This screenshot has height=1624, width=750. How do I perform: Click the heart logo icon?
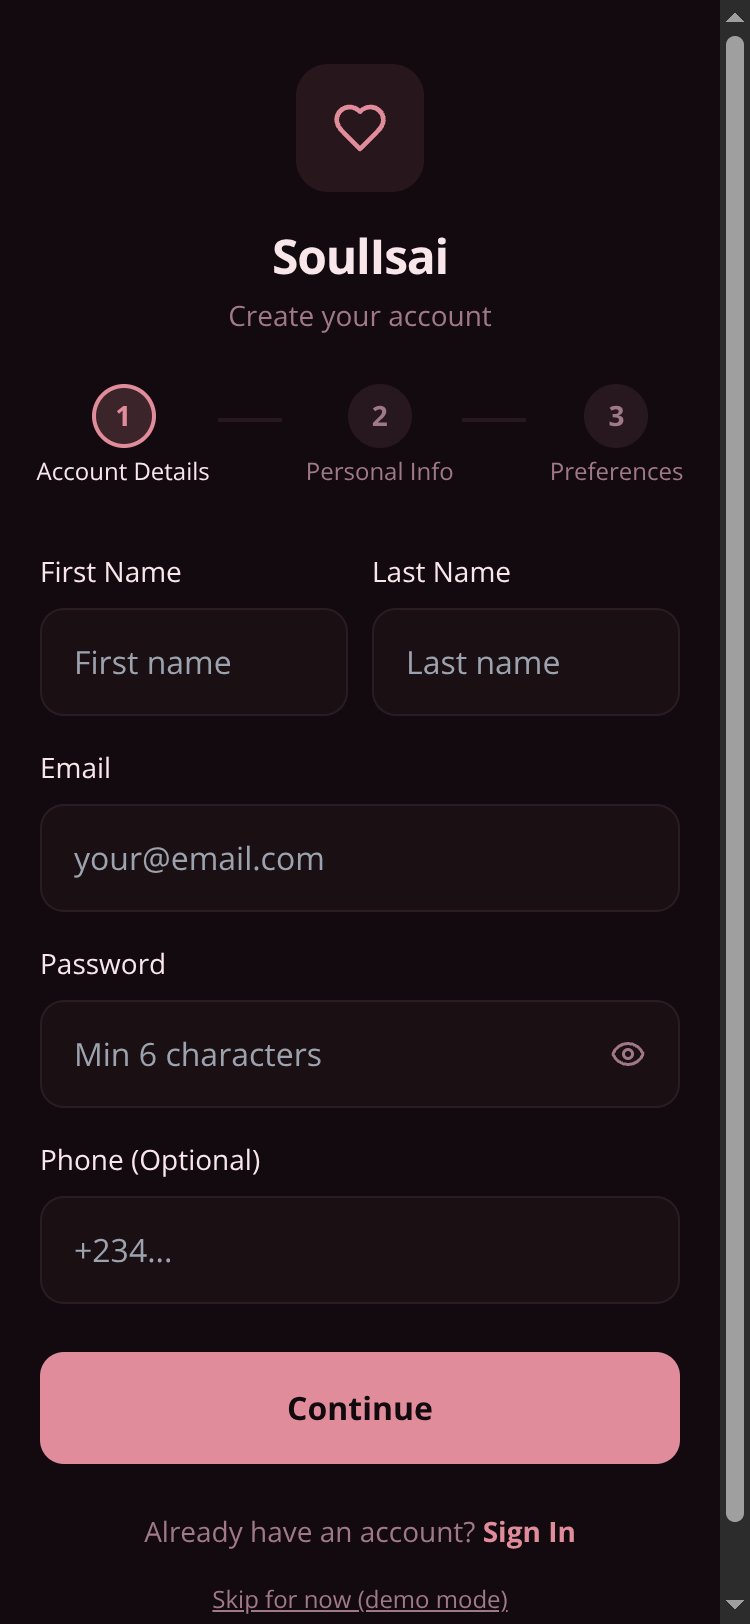click(x=360, y=128)
